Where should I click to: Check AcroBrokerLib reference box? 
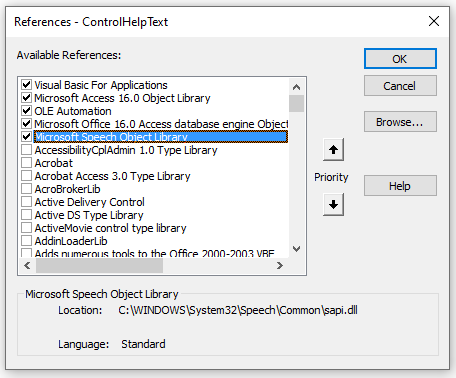(26, 189)
